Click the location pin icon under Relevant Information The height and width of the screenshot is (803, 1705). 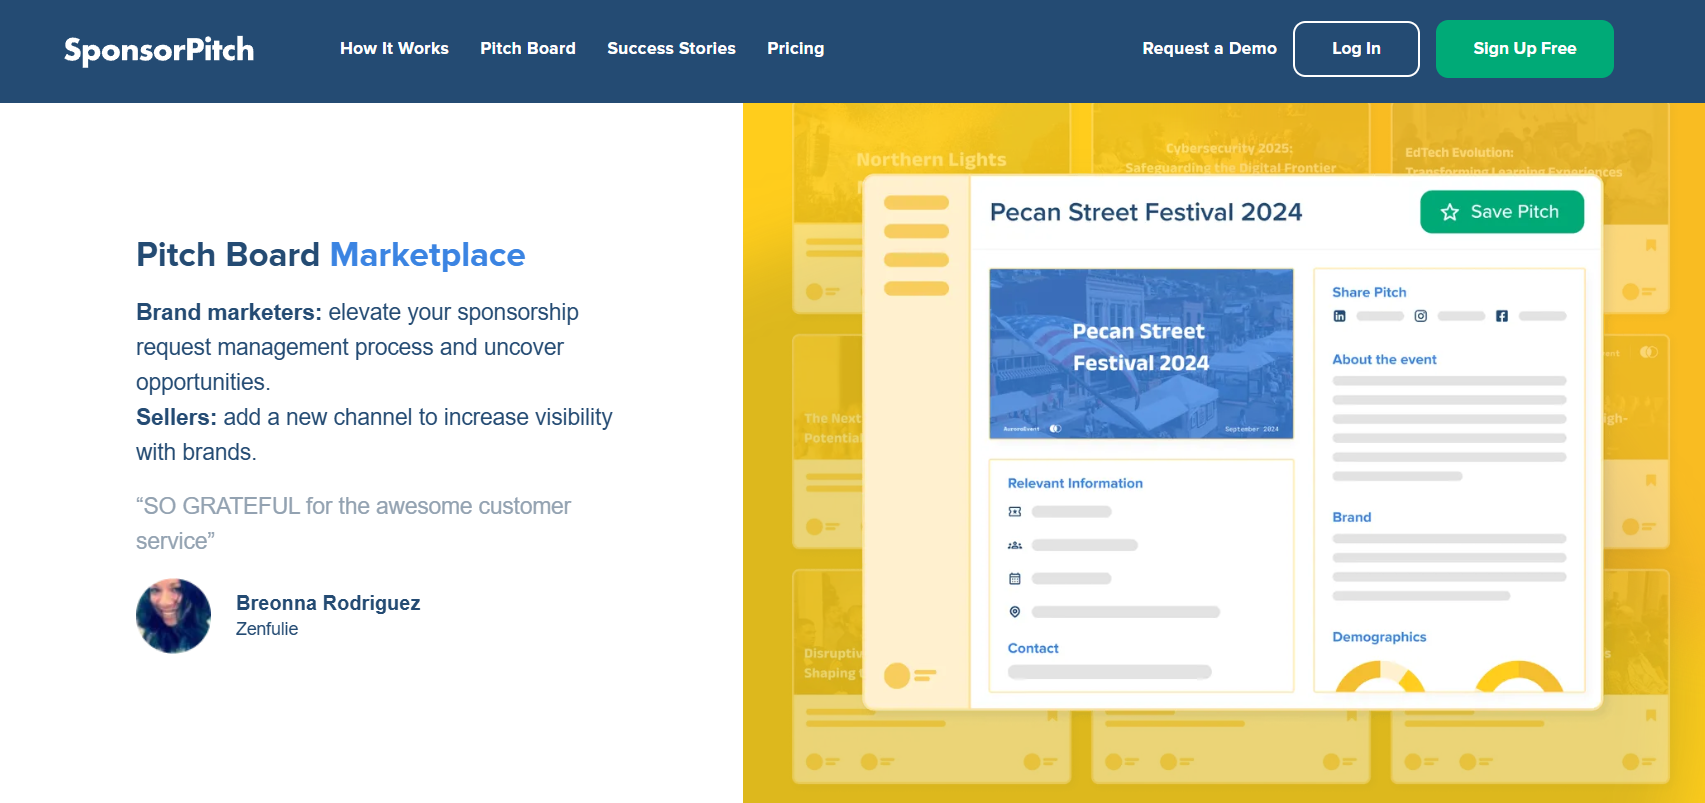pos(1015,612)
